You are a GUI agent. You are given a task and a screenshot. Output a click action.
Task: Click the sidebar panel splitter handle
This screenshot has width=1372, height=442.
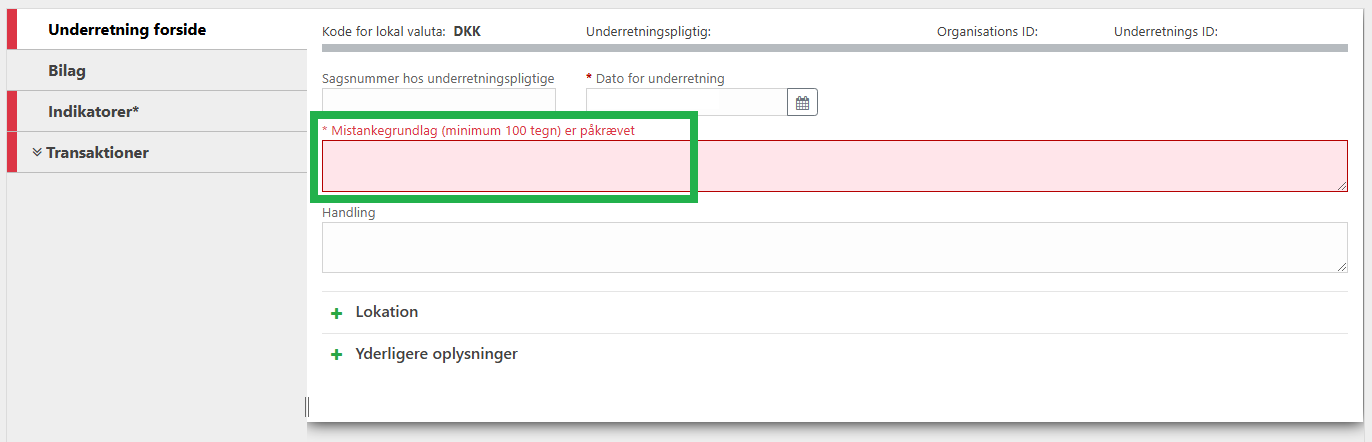click(307, 406)
